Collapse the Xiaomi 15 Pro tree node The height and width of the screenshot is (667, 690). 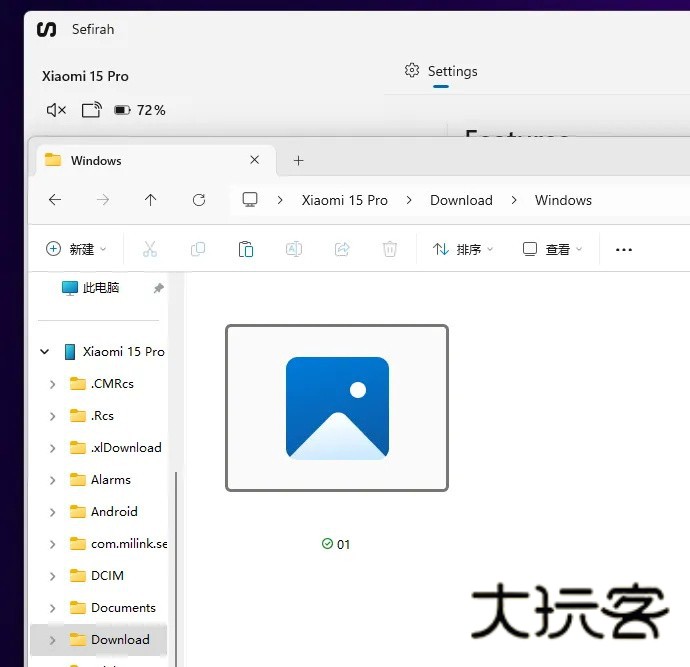(44, 352)
